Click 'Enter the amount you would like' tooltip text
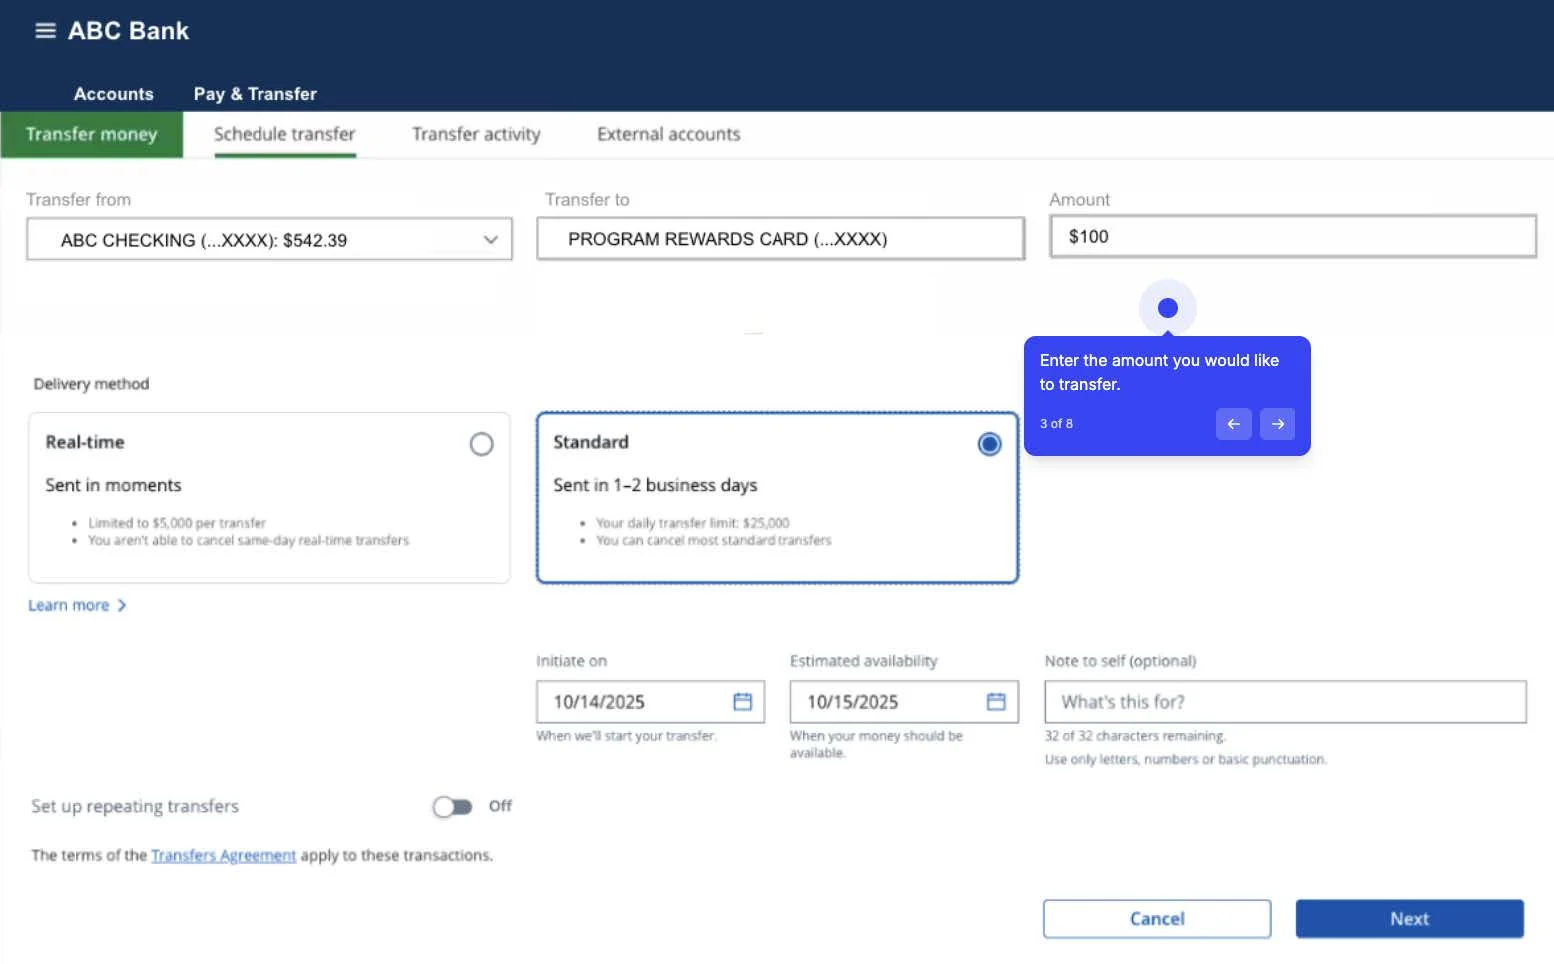The image size is (1554, 964). pos(1159,360)
